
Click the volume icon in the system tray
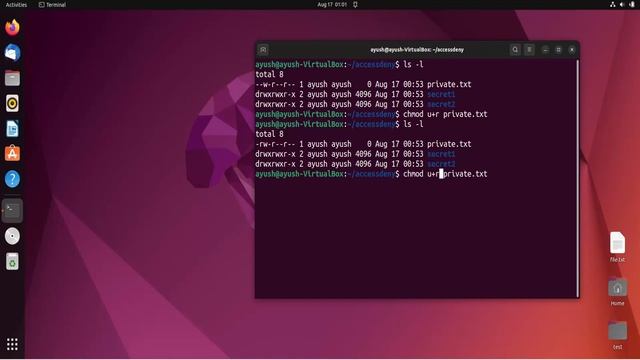coord(622,4)
